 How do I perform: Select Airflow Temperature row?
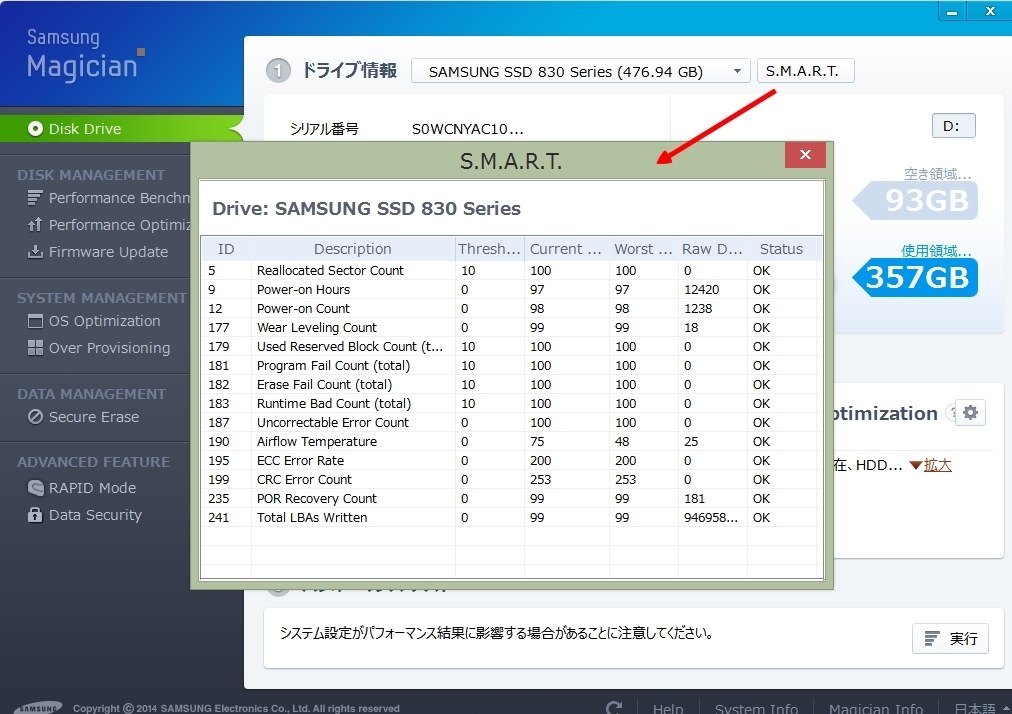pos(511,442)
